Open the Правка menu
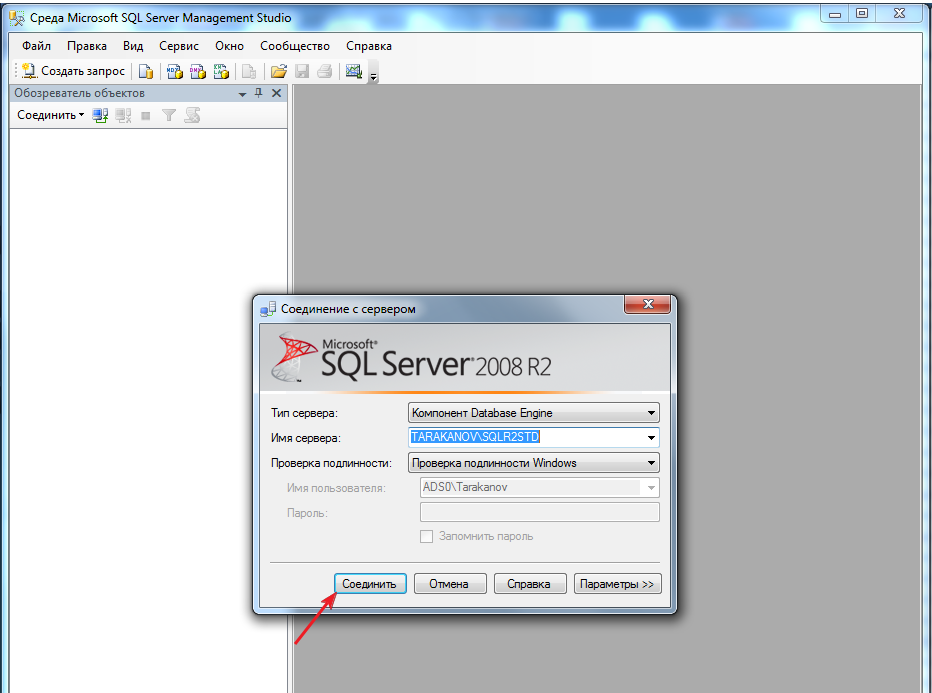This screenshot has width=932, height=693. pos(87,46)
